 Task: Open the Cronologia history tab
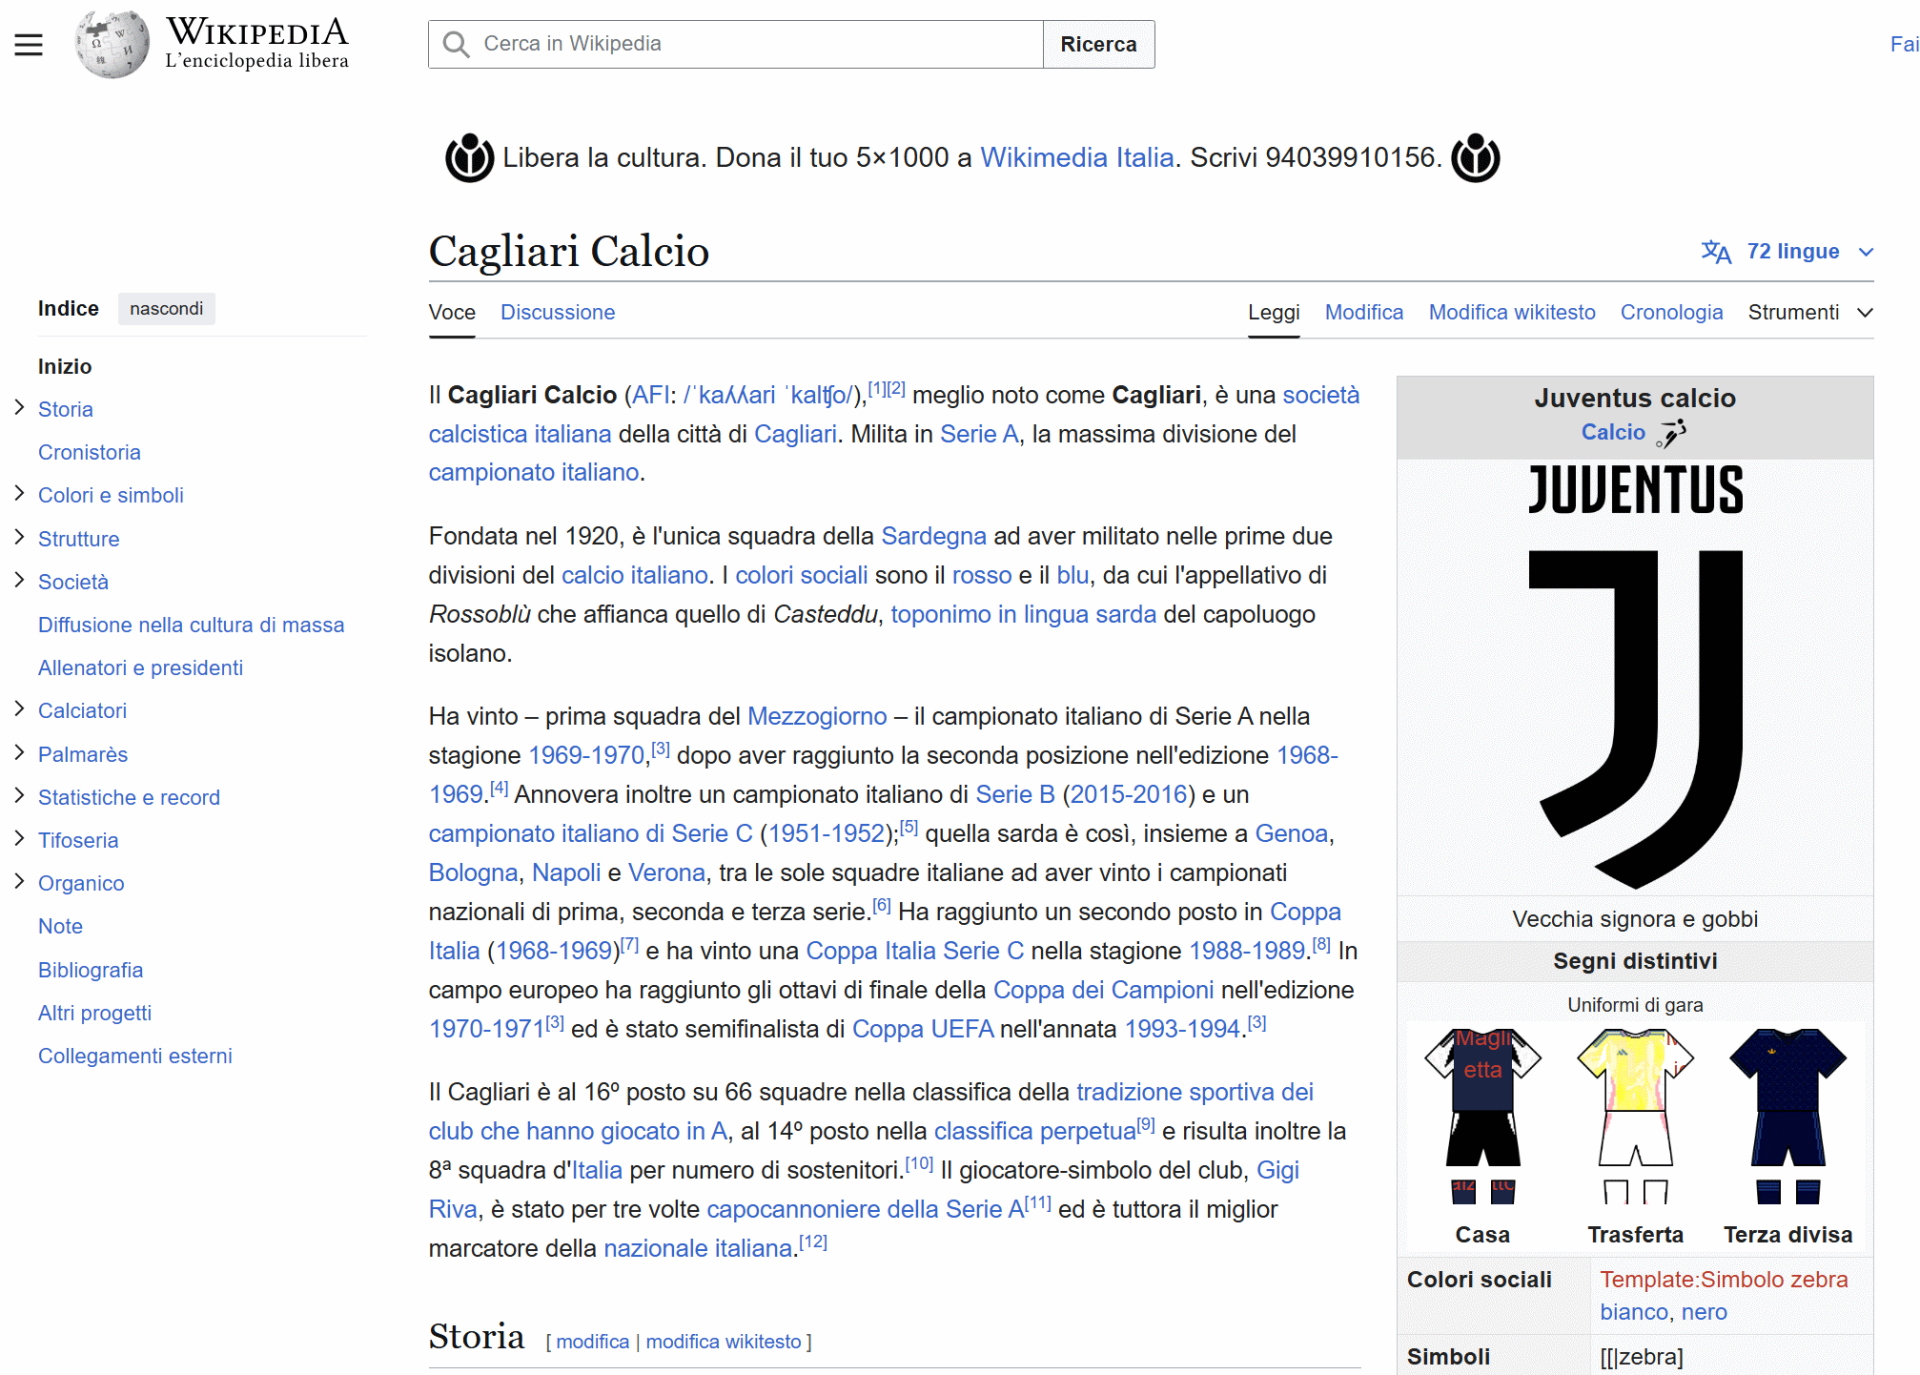pos(1671,313)
